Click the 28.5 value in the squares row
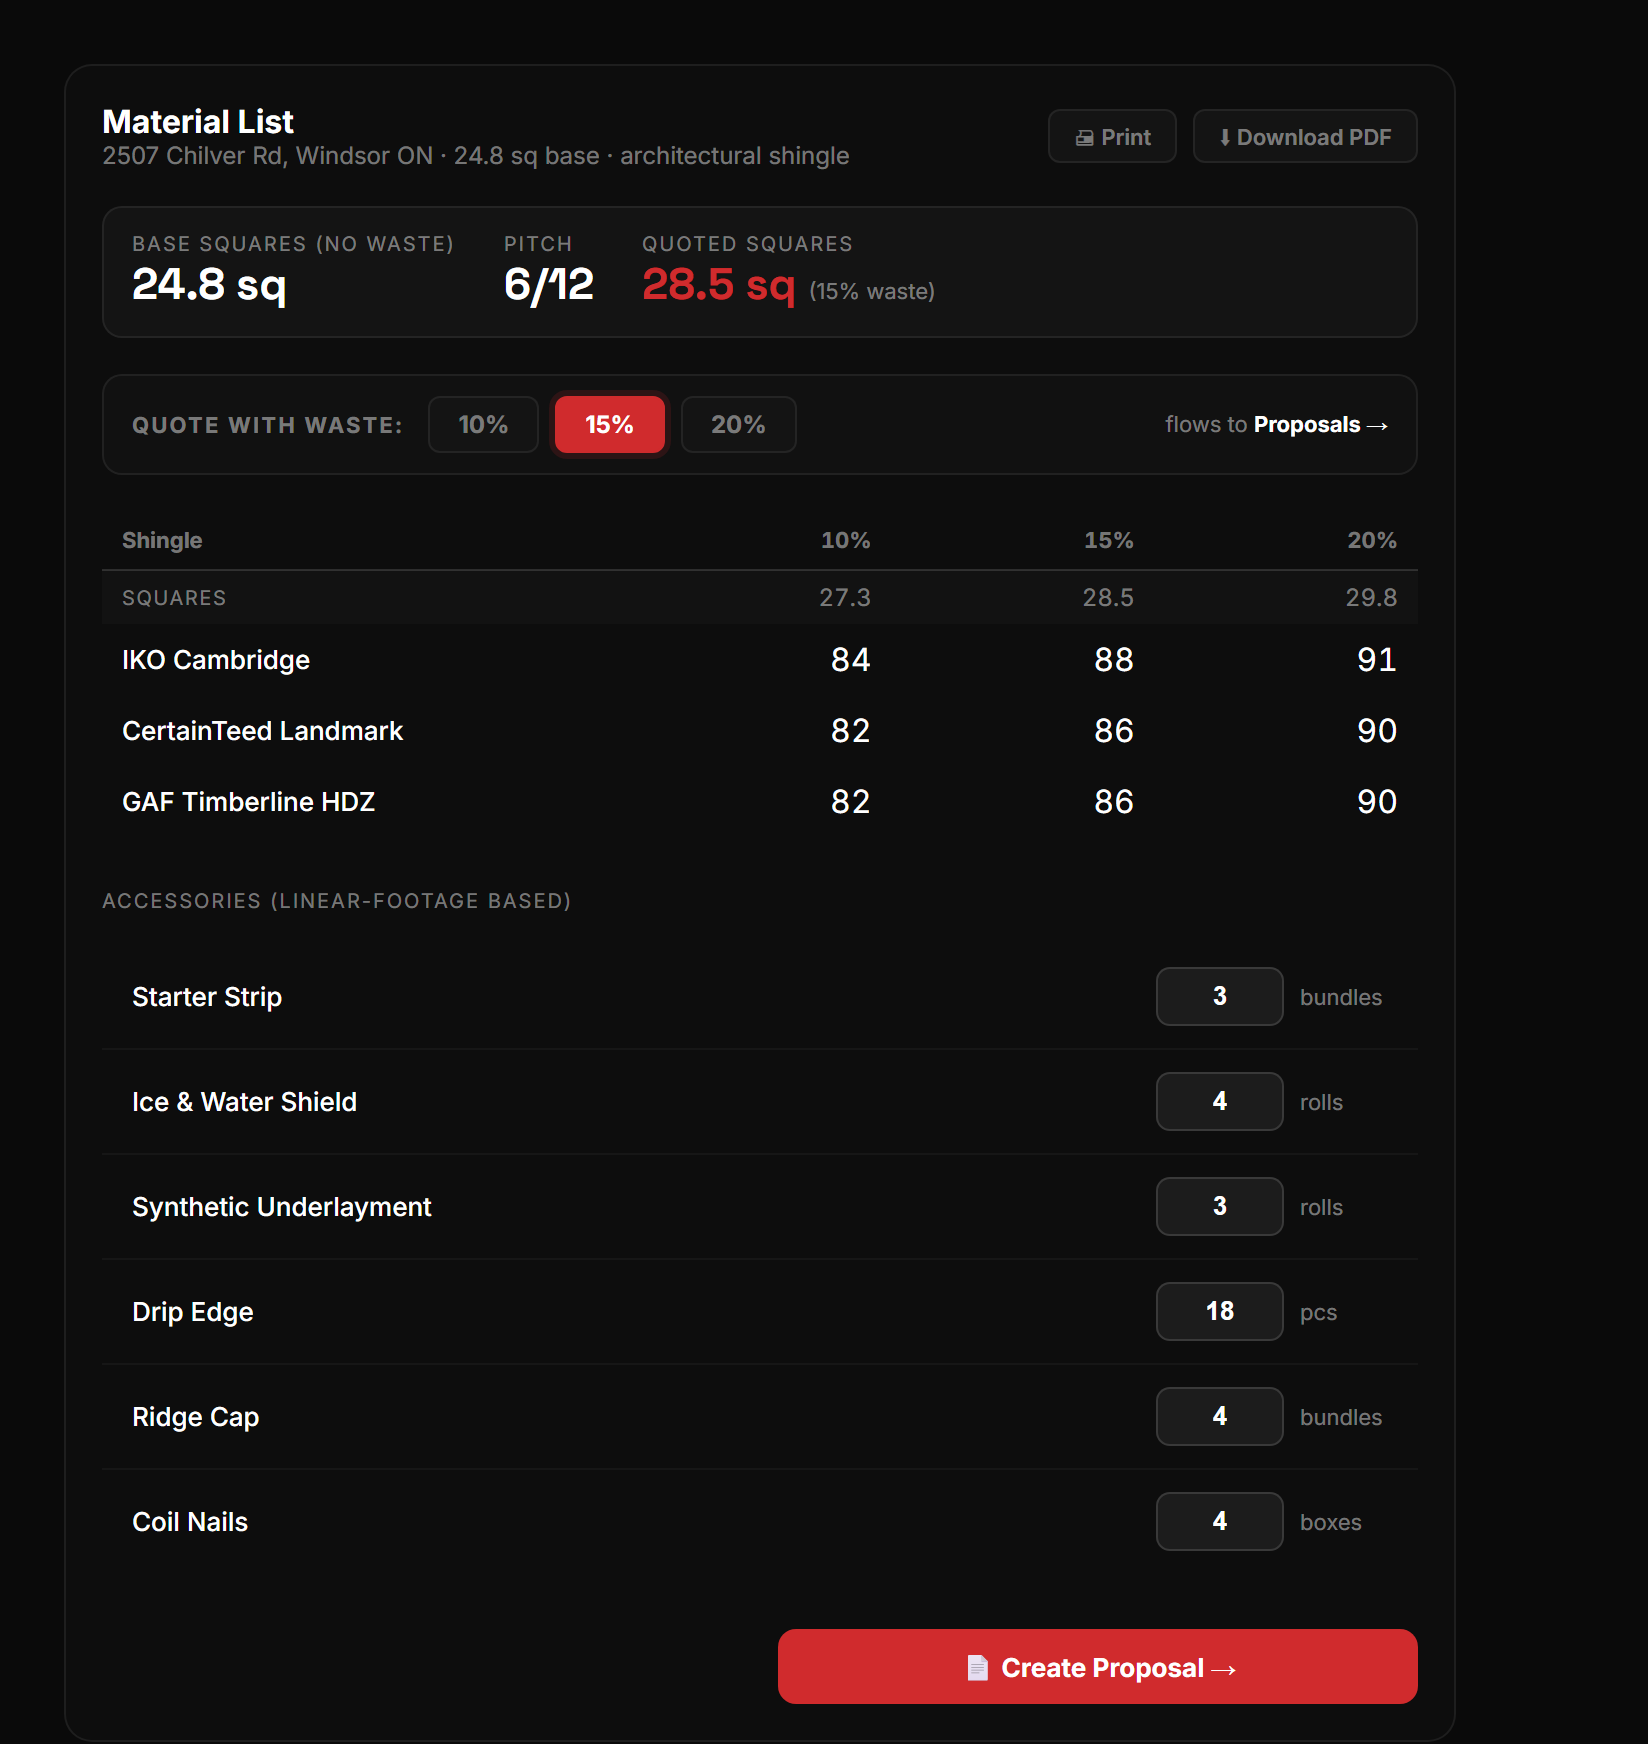 (1108, 598)
